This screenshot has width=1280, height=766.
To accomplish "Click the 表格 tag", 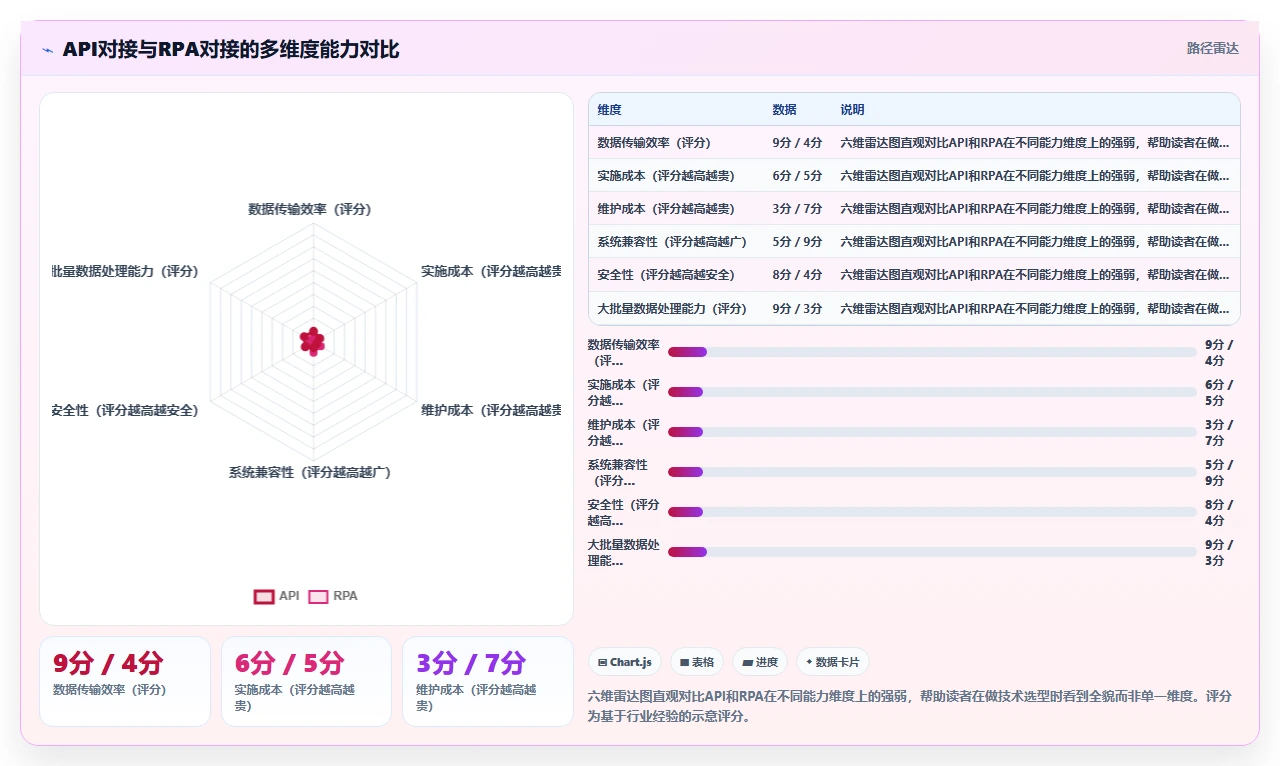I will 697,662.
